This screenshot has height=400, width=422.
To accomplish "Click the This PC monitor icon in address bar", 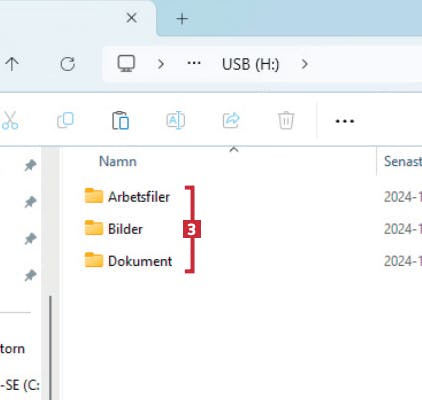I will point(126,63).
